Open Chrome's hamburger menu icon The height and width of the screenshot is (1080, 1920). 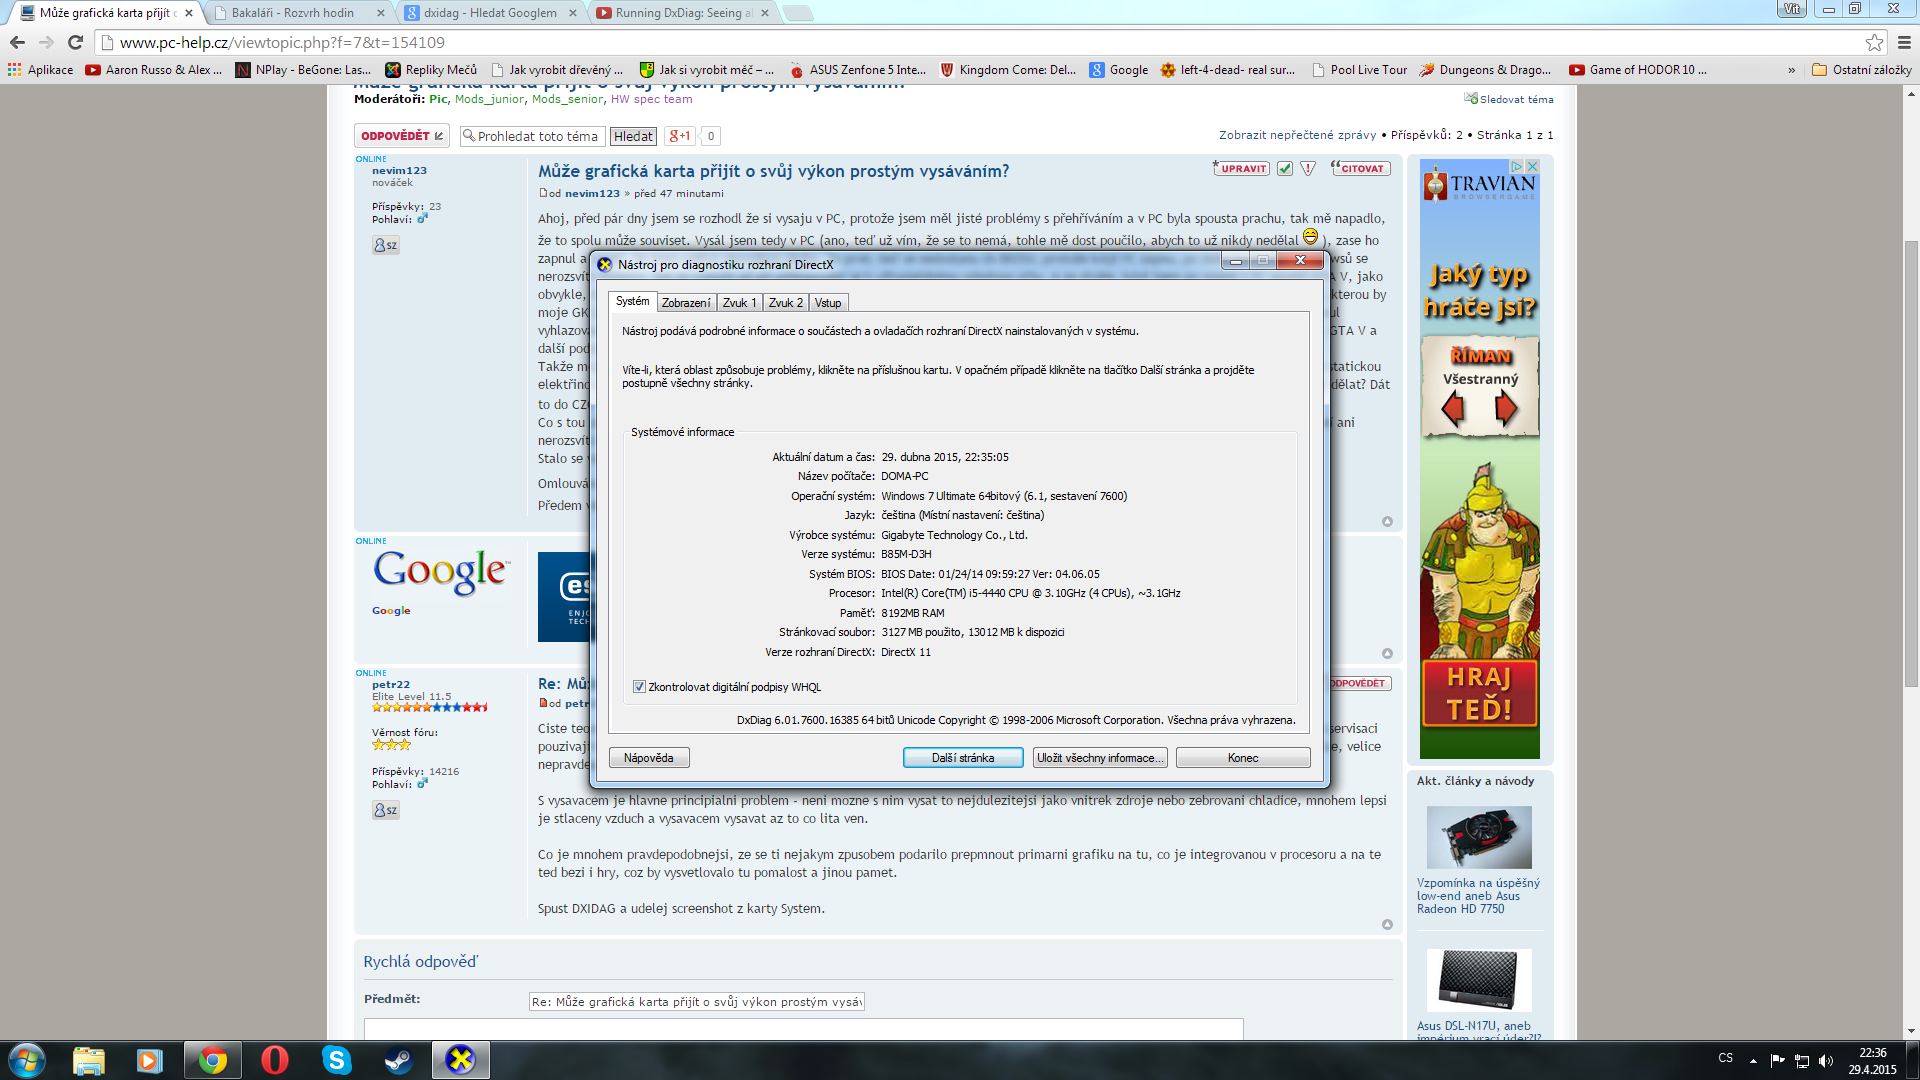click(x=1904, y=42)
